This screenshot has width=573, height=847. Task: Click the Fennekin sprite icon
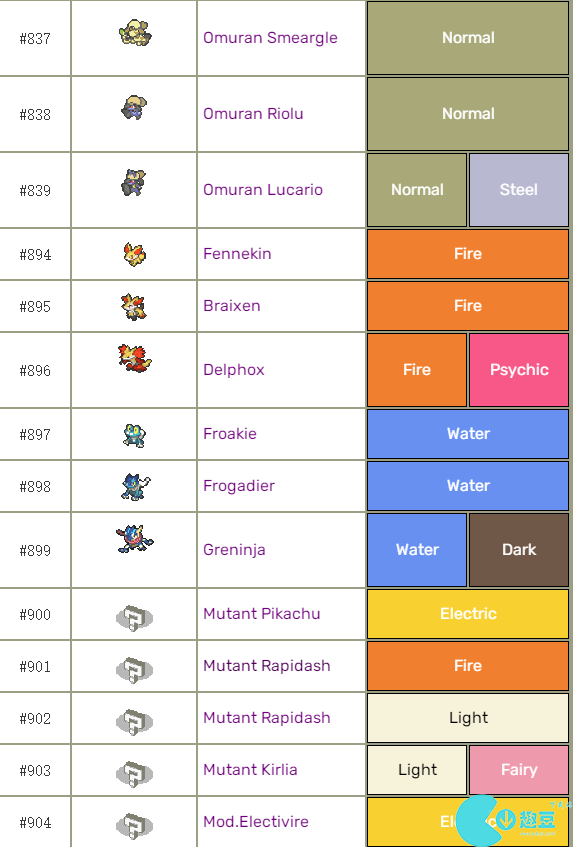(x=134, y=254)
